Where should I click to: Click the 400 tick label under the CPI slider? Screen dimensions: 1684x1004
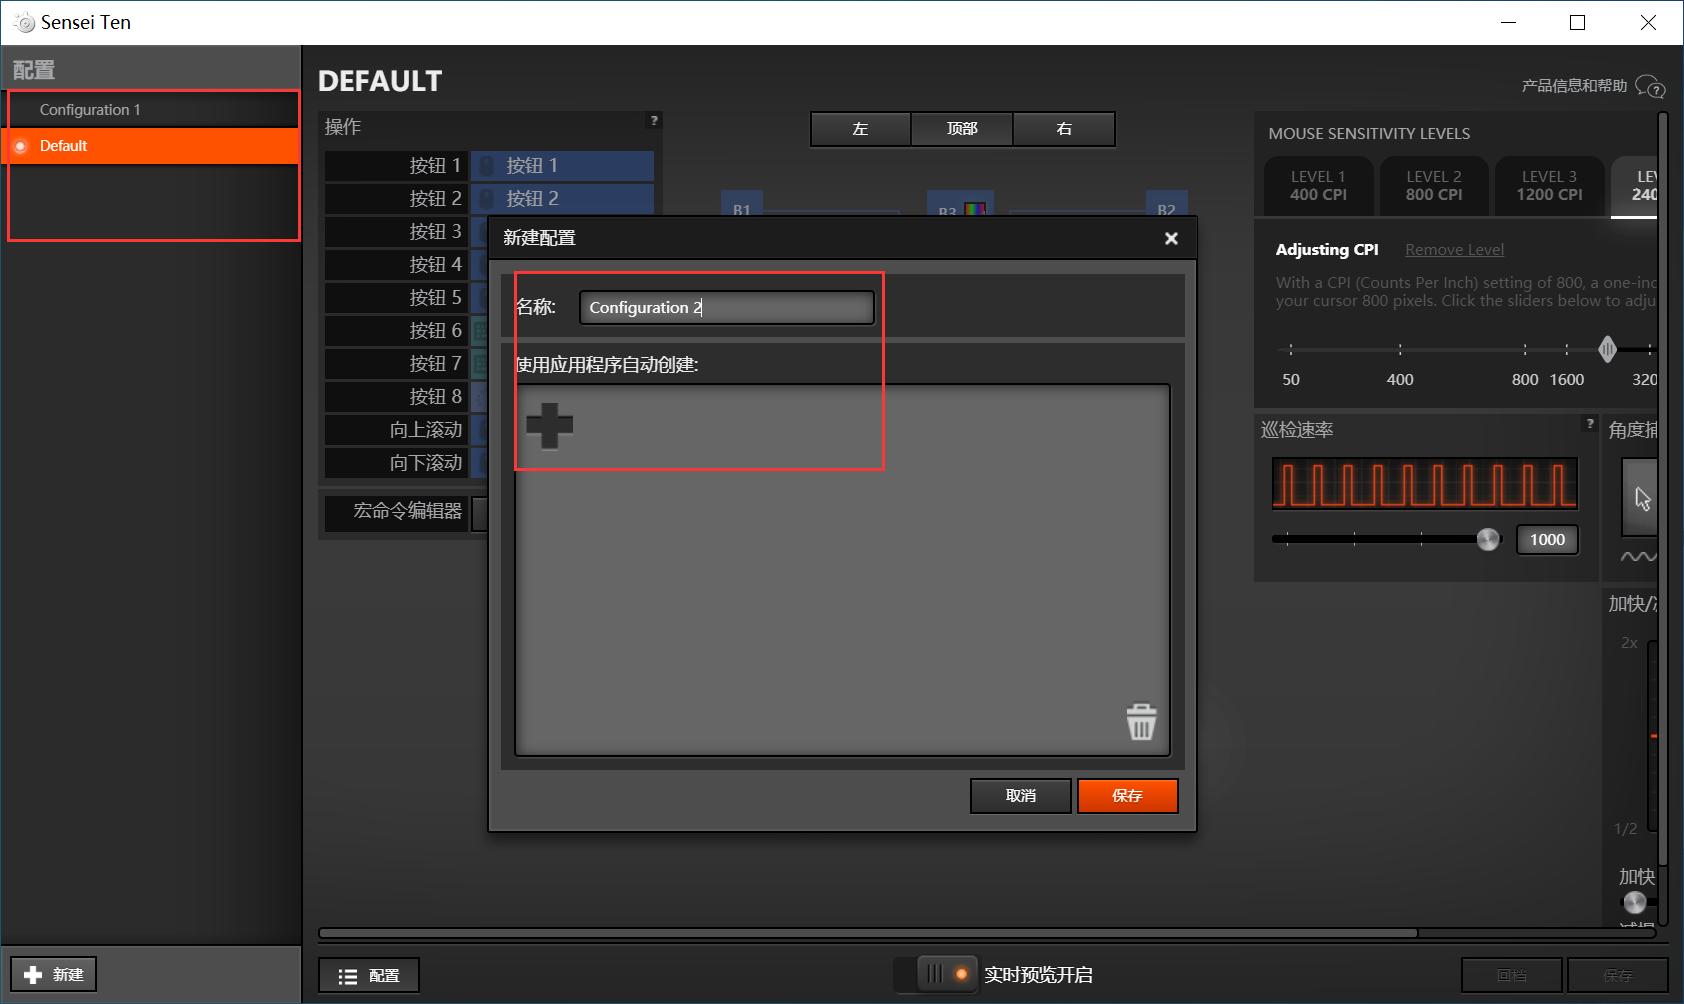coord(1400,380)
